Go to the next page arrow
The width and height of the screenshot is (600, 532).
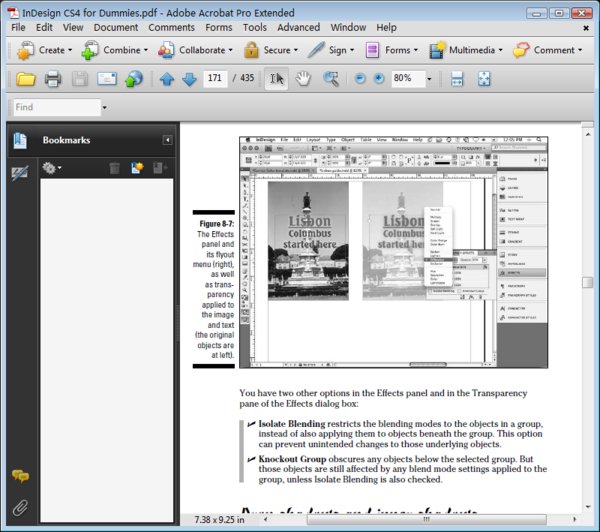point(188,79)
